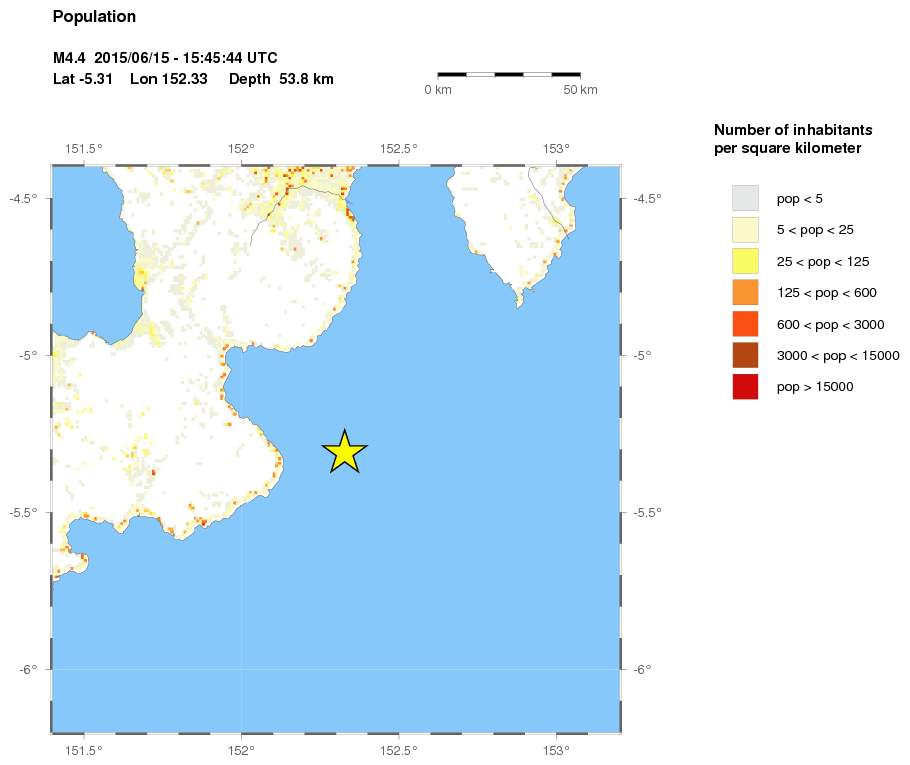Select the gray 'pop < 5' legend swatch

pyautogui.click(x=745, y=198)
